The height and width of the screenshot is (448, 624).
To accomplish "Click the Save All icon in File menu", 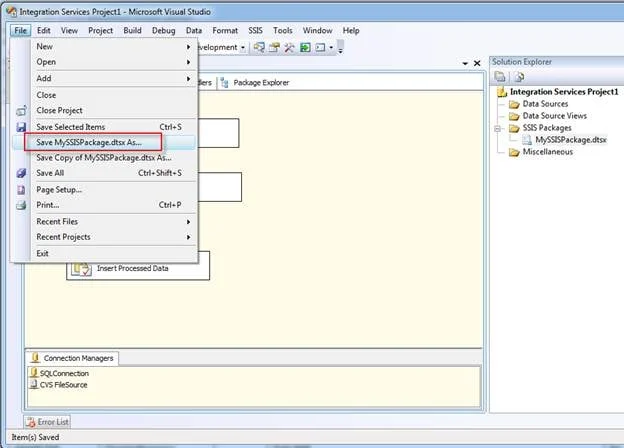I will [x=21, y=173].
